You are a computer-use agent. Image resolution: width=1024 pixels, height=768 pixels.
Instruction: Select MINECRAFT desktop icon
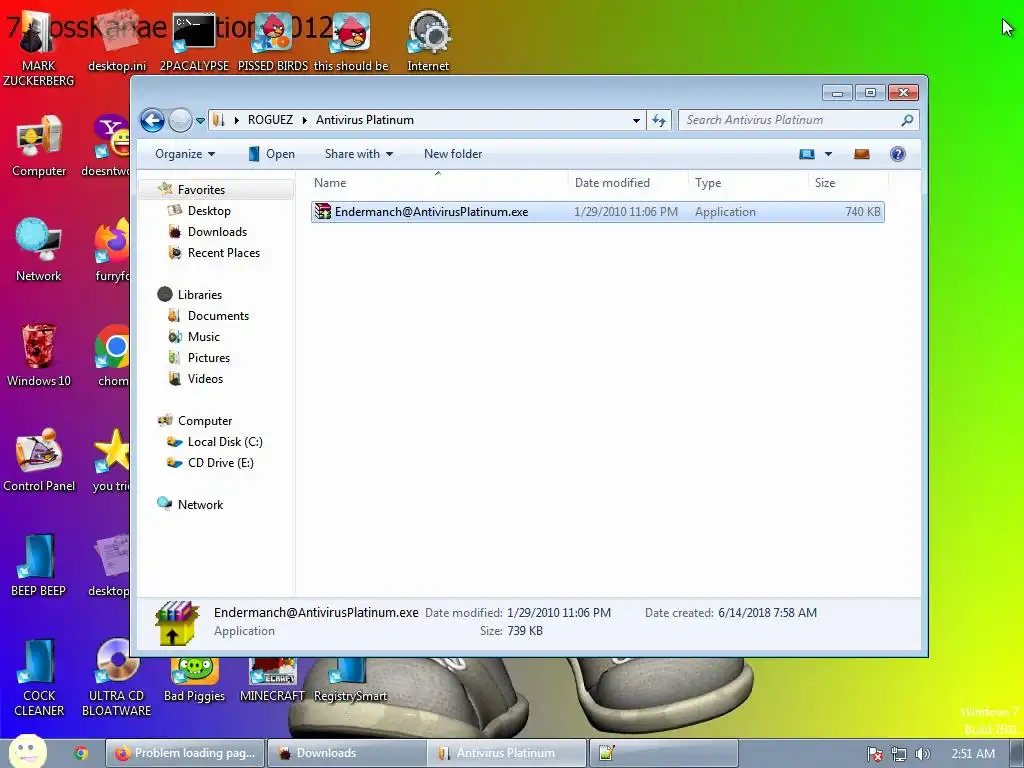tap(272, 679)
